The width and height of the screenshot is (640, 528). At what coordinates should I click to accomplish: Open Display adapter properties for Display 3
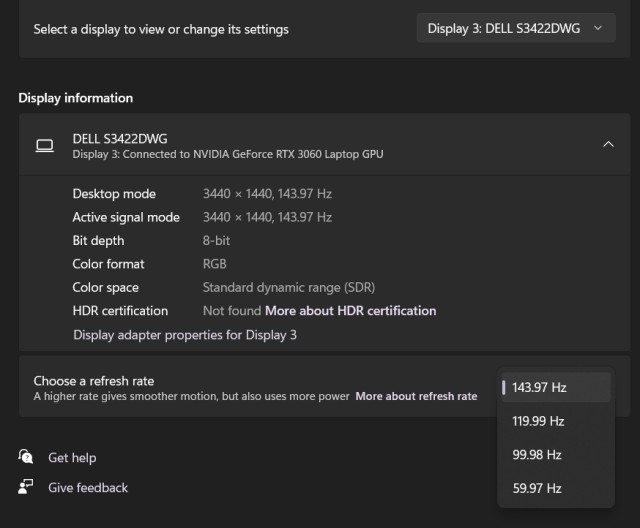(185, 335)
